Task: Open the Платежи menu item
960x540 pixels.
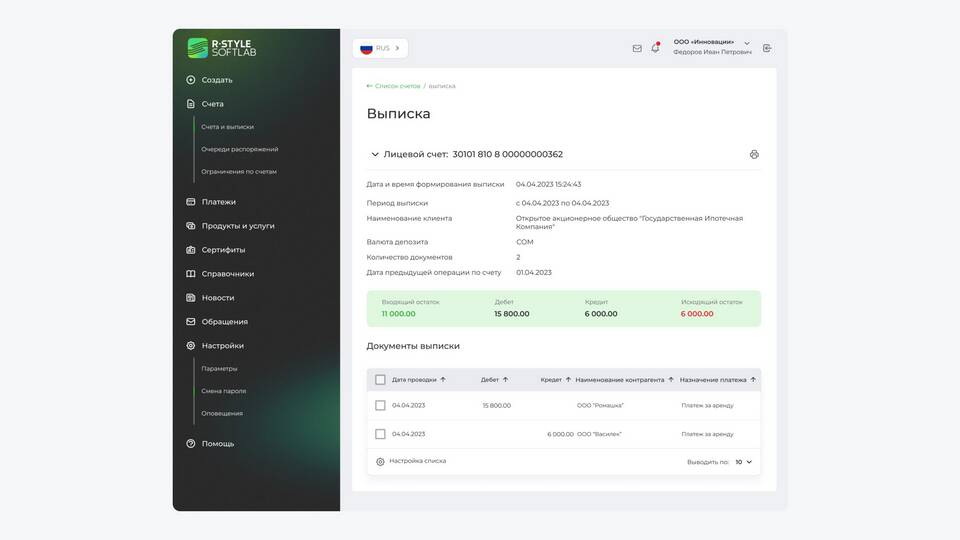Action: (x=218, y=202)
